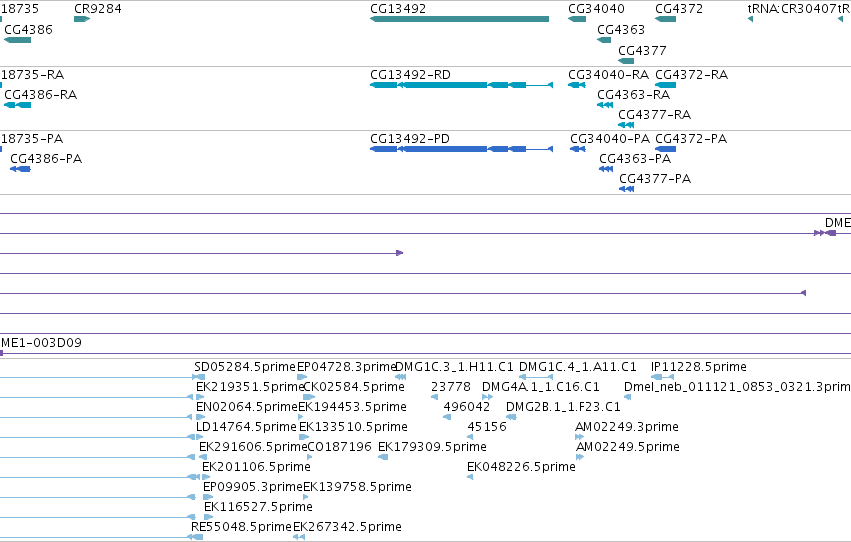
Task: Click the 18735-RA transcript label
Action: click(33, 75)
